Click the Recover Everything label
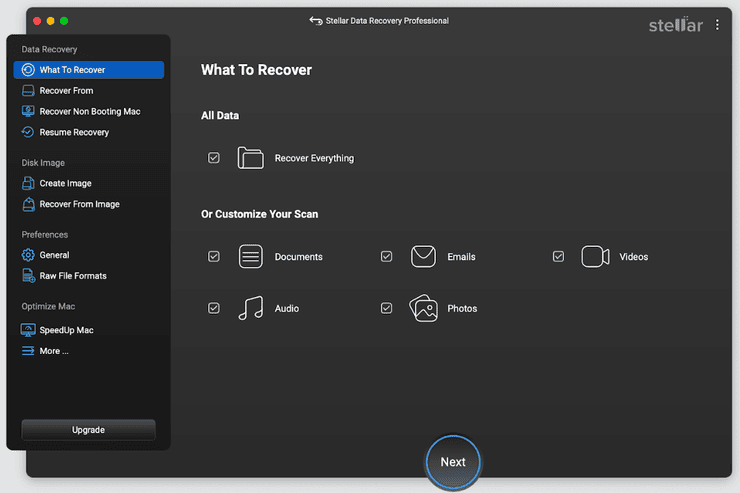The height and width of the screenshot is (493, 740). [314, 158]
